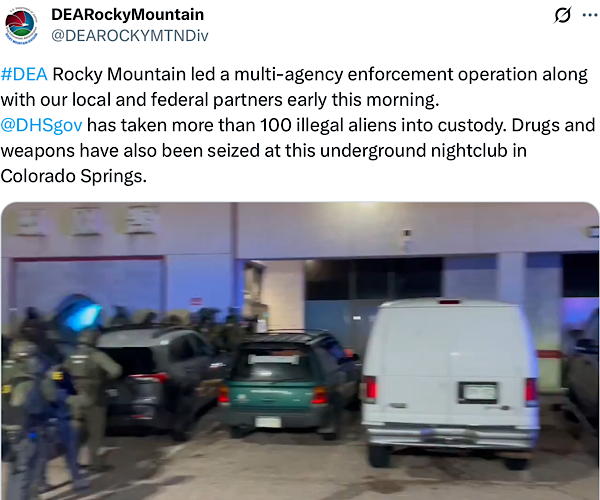The image size is (600, 500).
Task: Click the white van's license plate
Action: click(478, 393)
